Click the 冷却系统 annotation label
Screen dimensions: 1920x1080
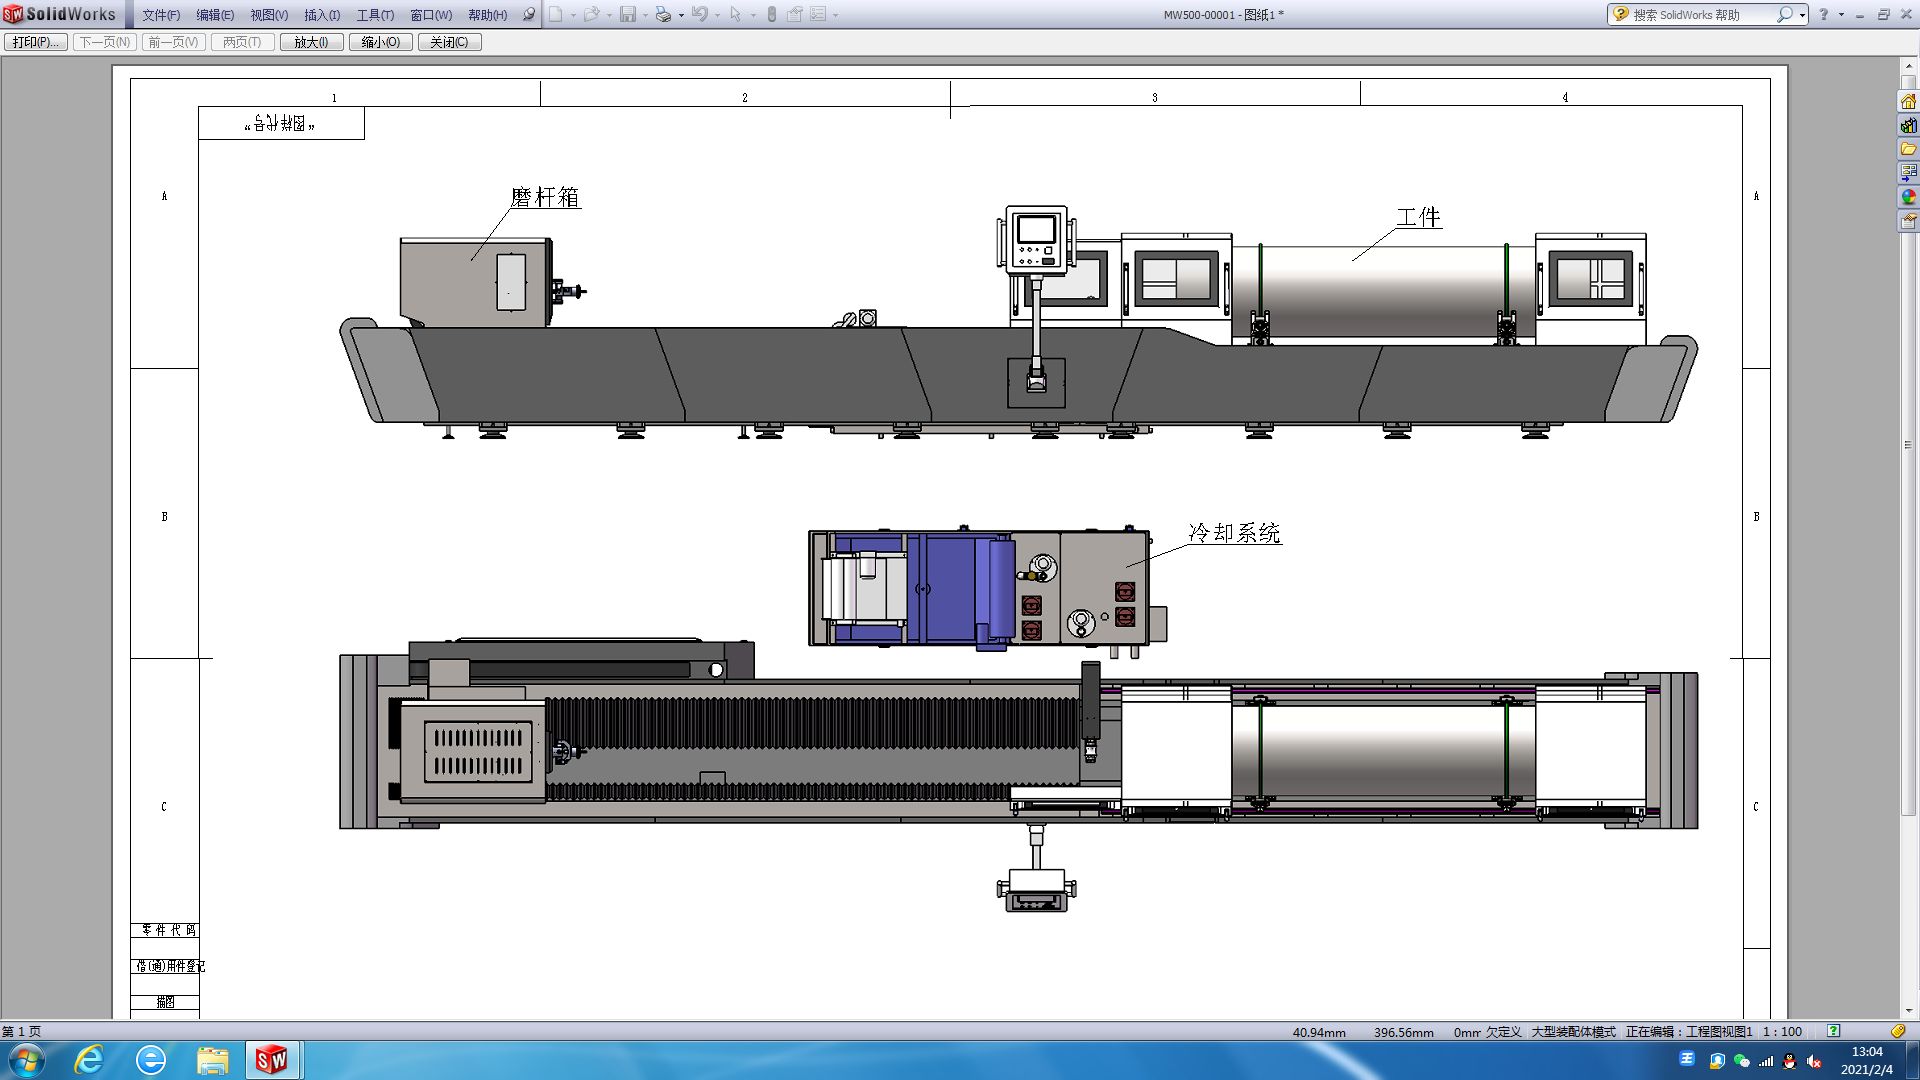(x=1234, y=533)
